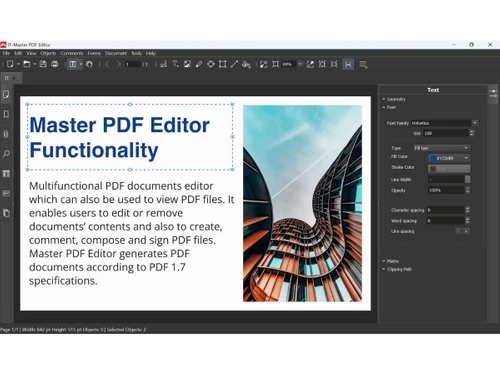Go to next page arrow
This screenshot has height=375, width=500.
tap(118, 64)
